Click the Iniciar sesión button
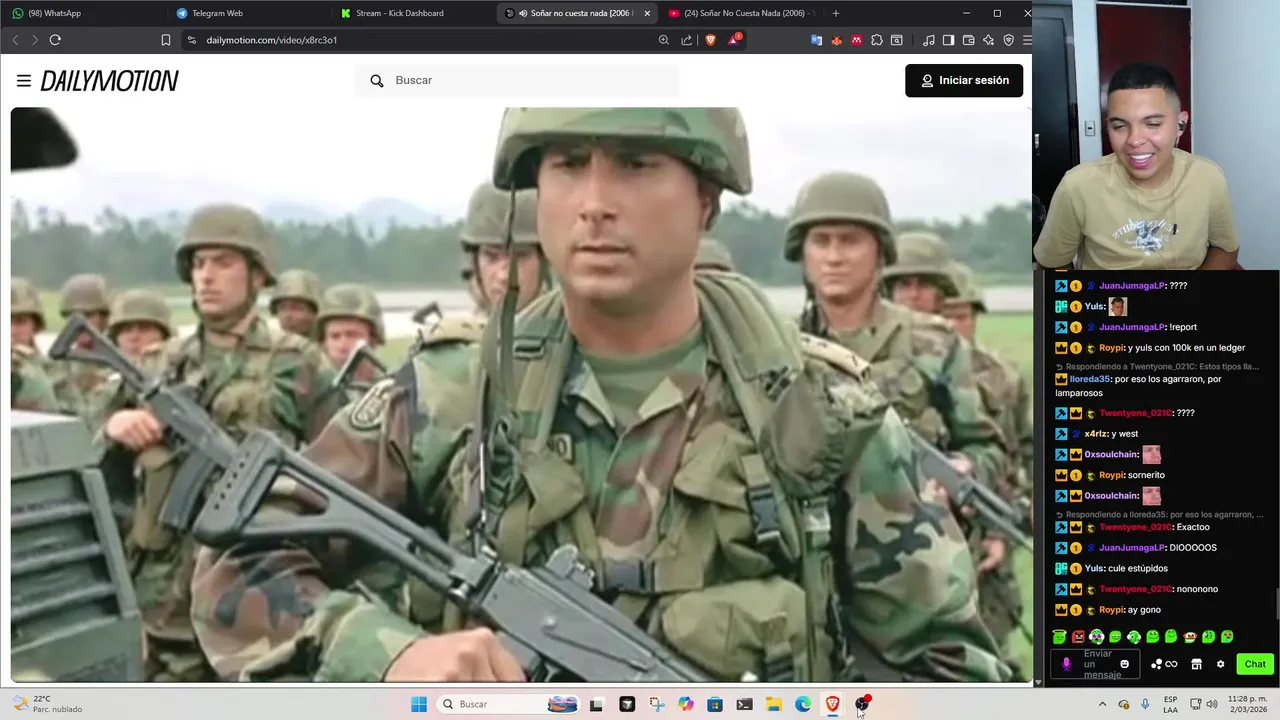The height and width of the screenshot is (720, 1280). 964,80
